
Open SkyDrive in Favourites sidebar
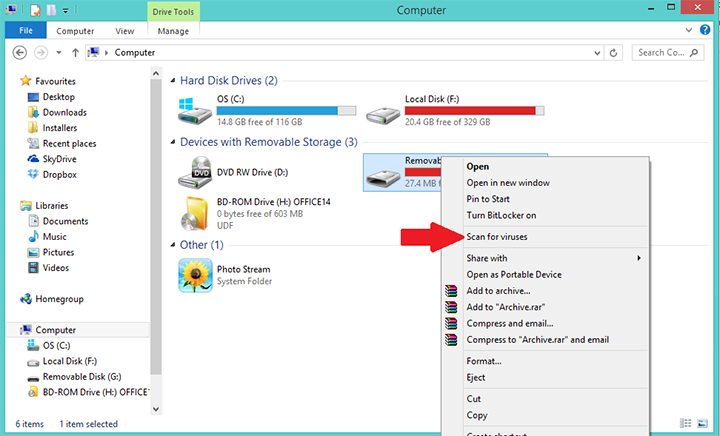[61, 159]
